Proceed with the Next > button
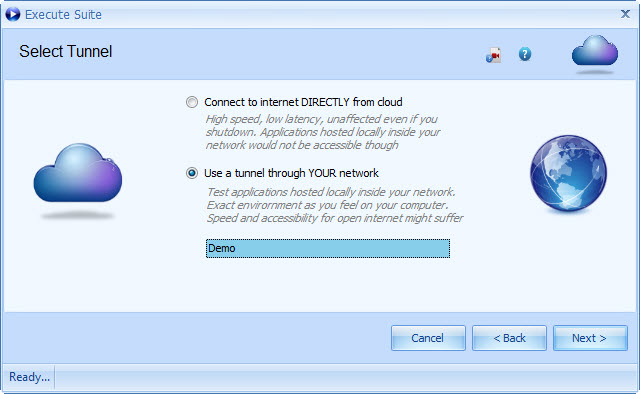 click(x=590, y=338)
